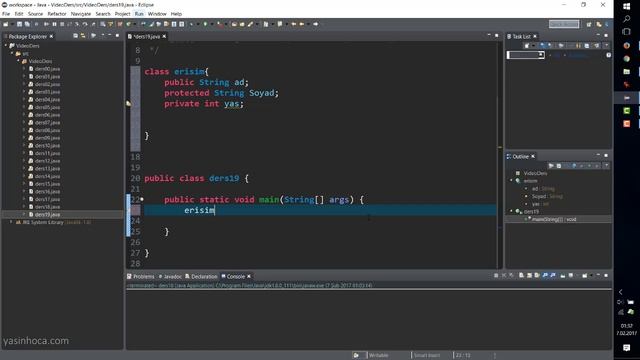
Task: Toggle Smart Insert mode in status bar
Action: 427,355
